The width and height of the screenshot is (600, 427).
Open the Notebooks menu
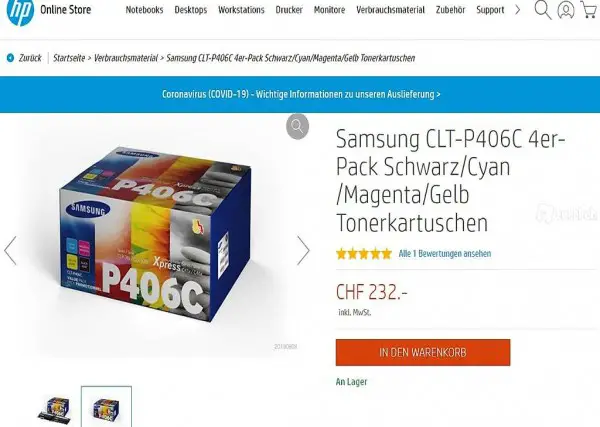pos(144,10)
